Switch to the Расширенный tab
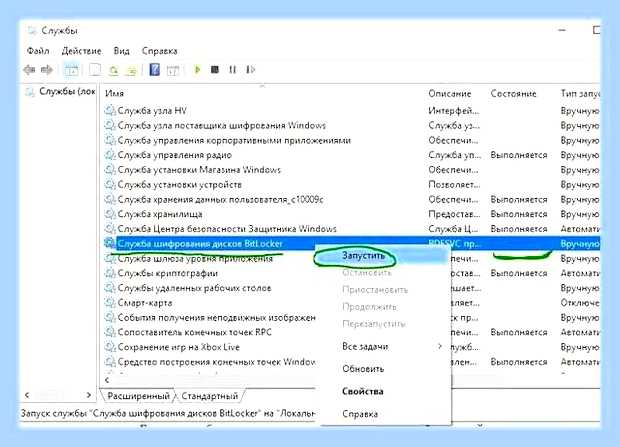Screen dimensions: 620x447 (138, 396)
